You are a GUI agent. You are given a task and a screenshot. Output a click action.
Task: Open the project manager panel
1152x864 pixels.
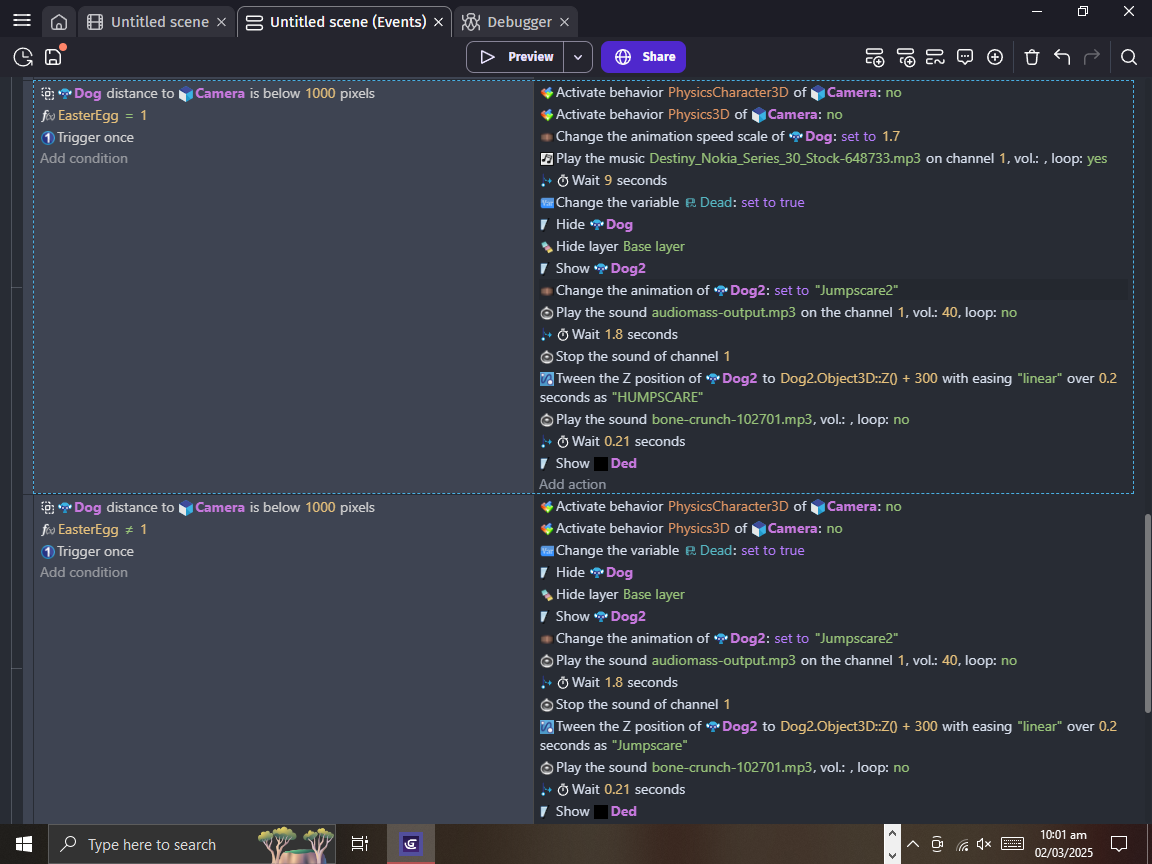point(22,57)
